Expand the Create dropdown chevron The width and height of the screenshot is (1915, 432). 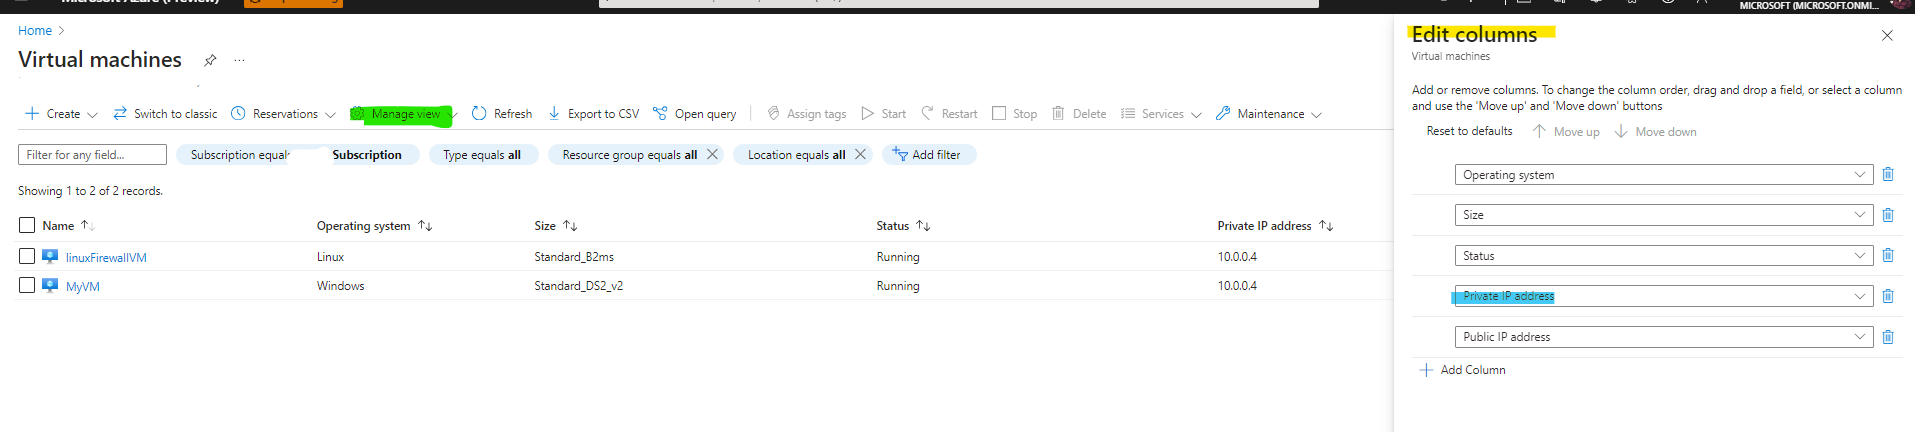click(92, 115)
